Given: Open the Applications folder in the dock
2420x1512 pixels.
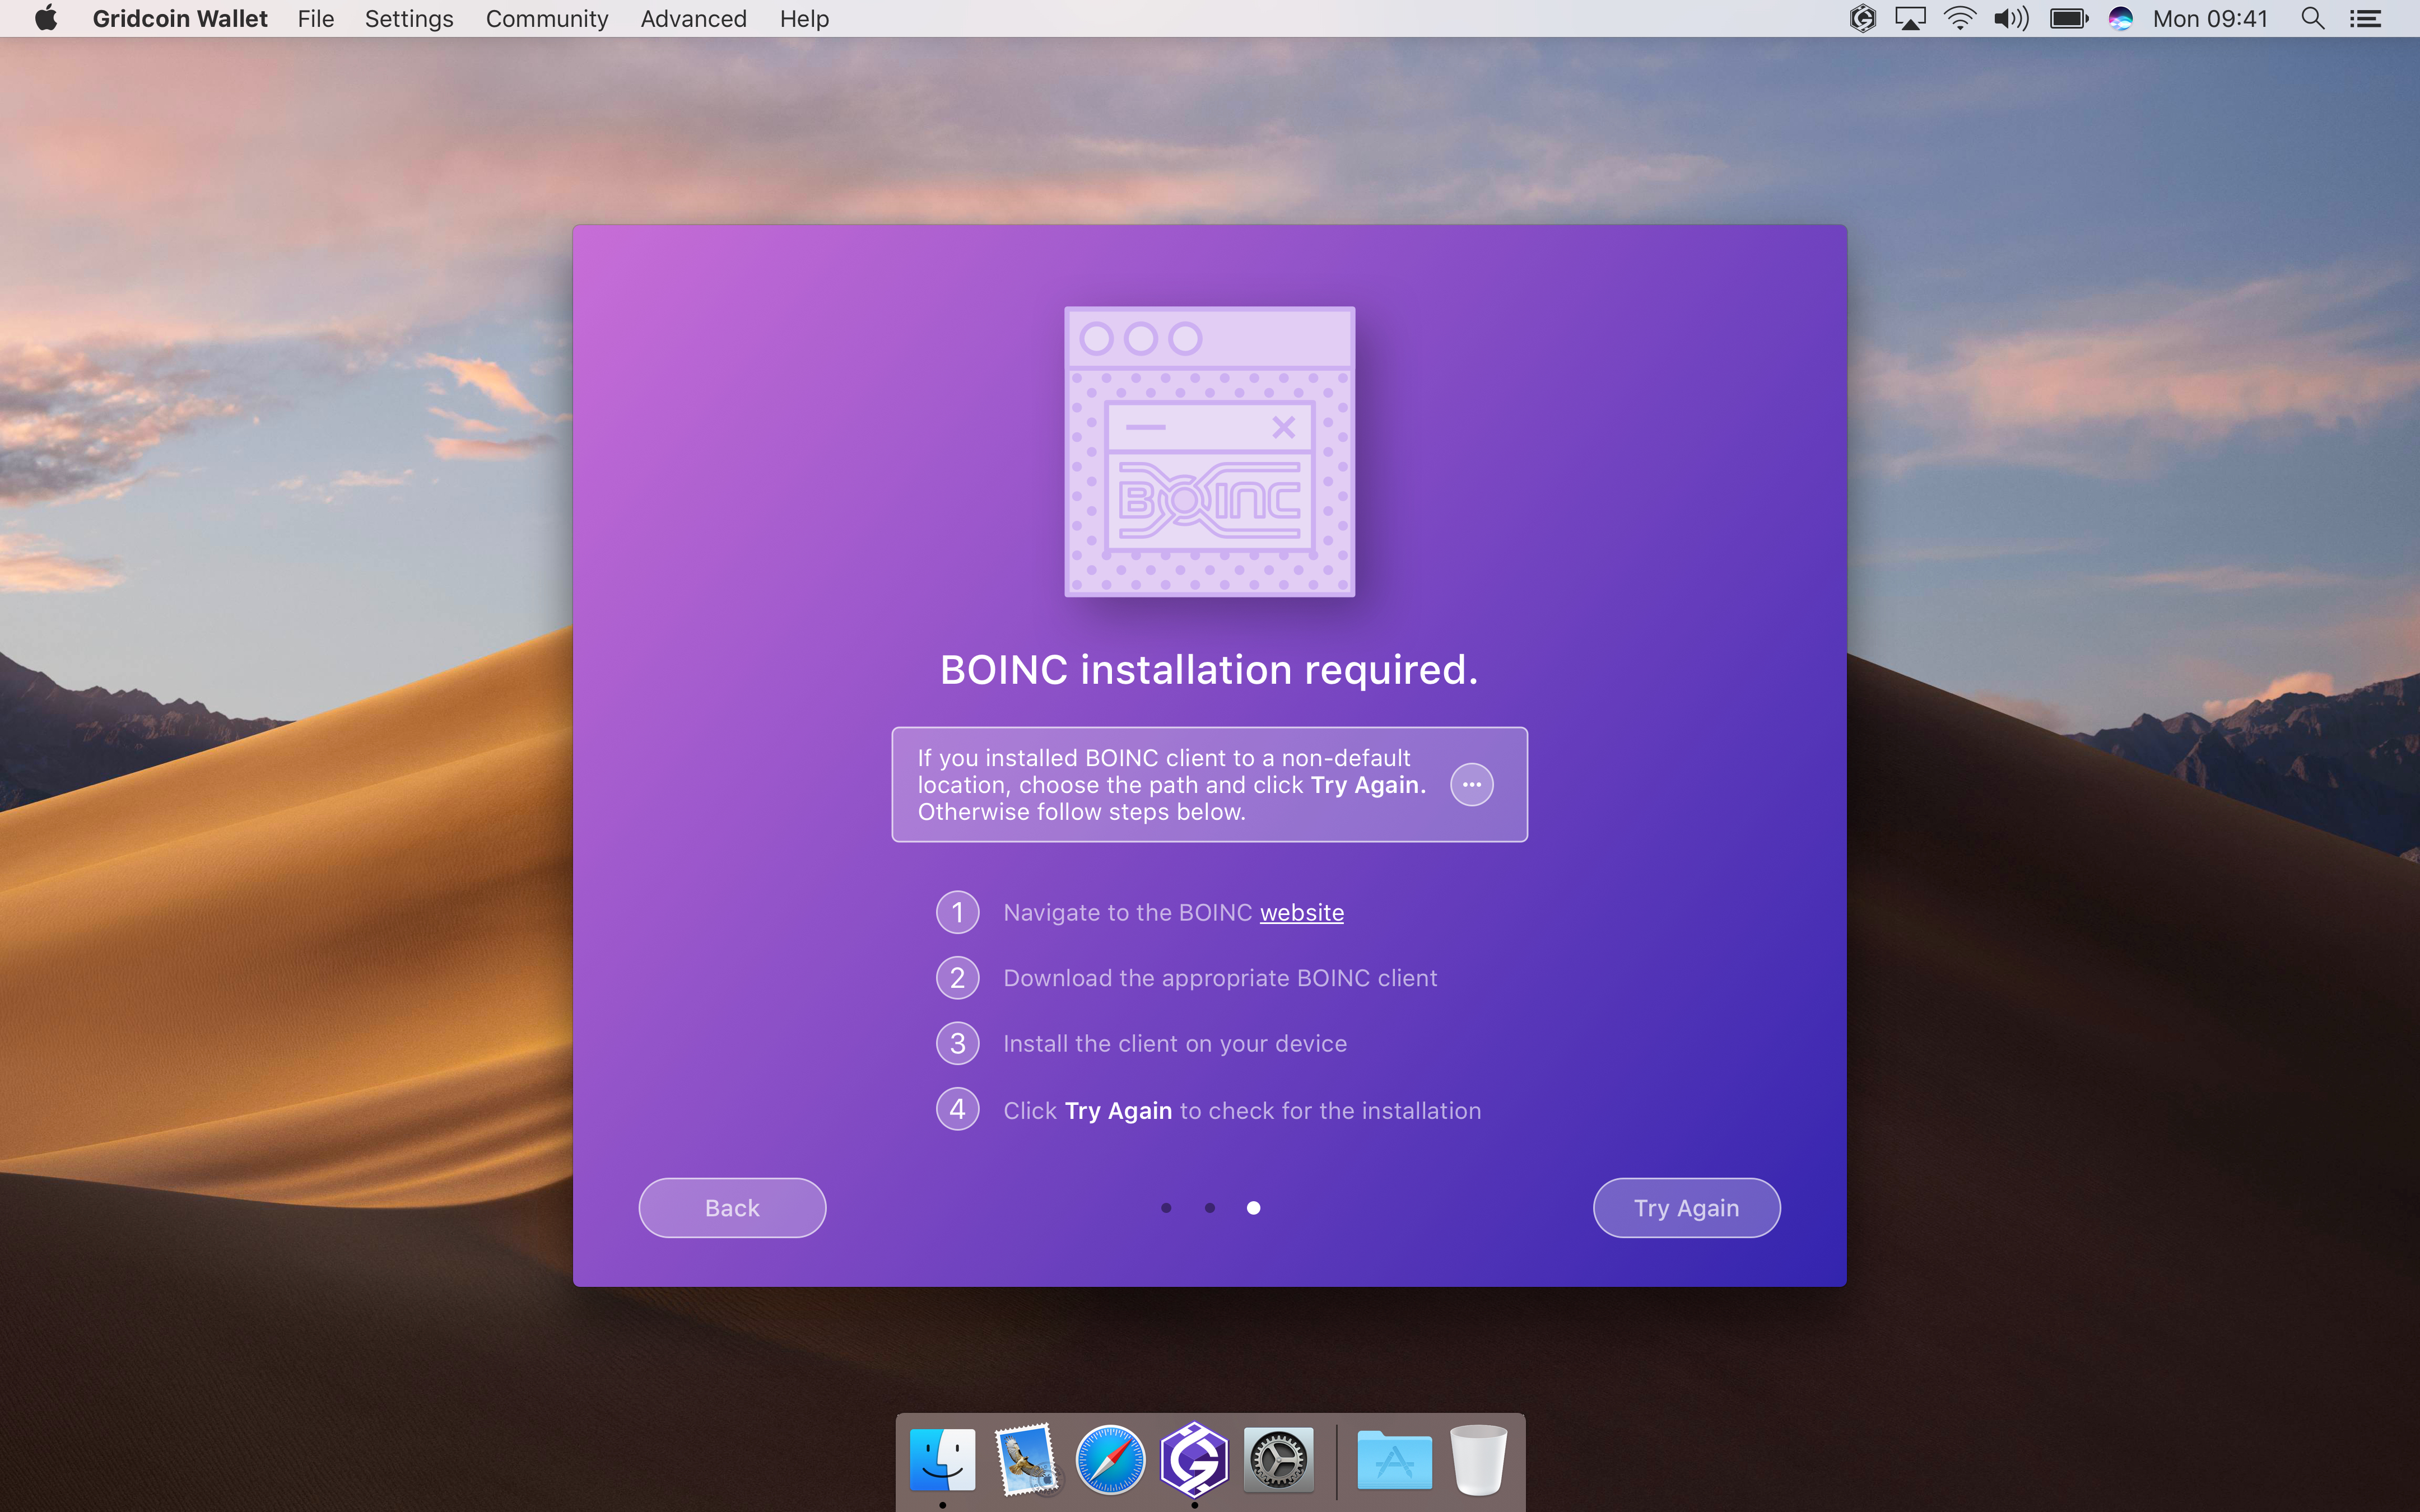Looking at the screenshot, I should (1394, 1459).
